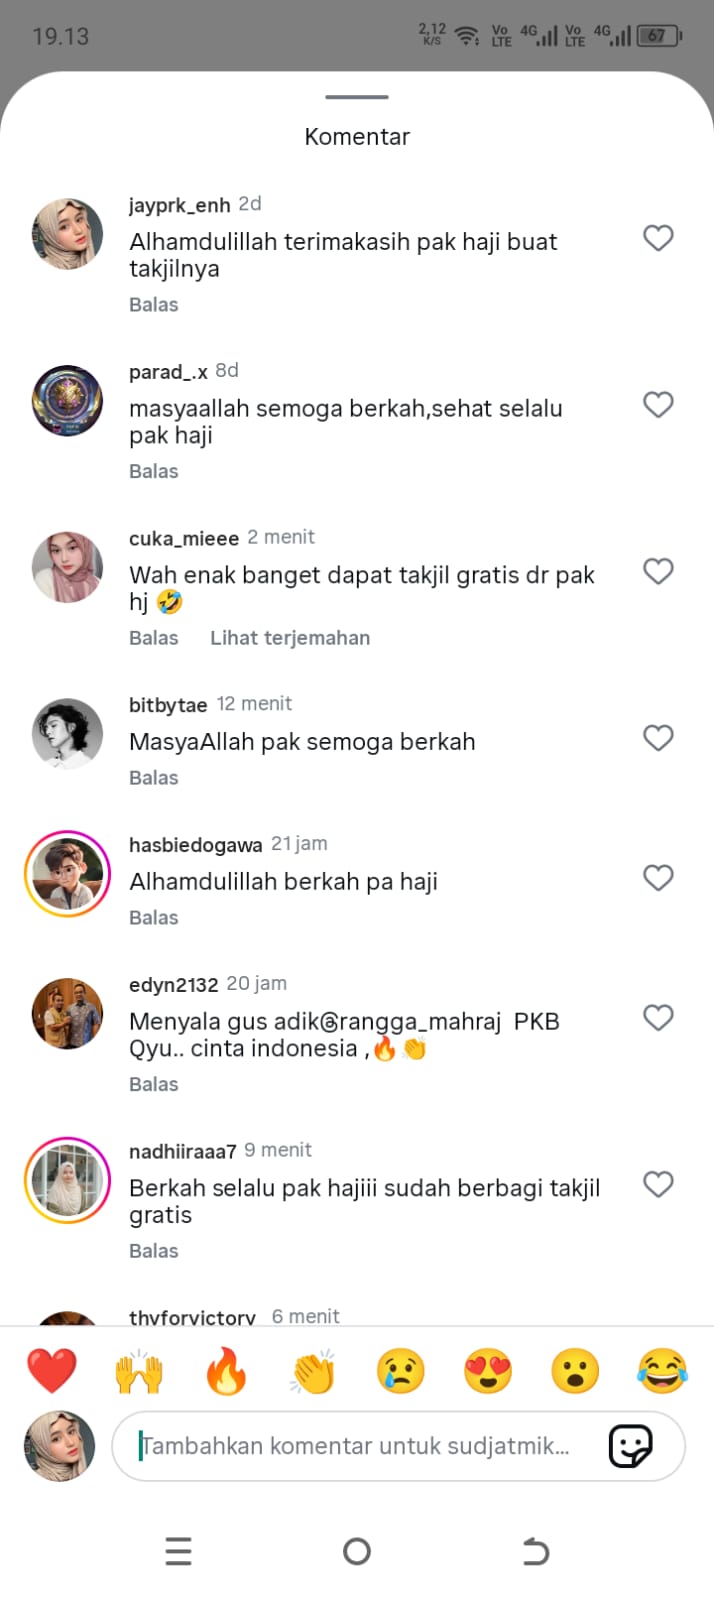Insert crying face emoji

[401, 1371]
